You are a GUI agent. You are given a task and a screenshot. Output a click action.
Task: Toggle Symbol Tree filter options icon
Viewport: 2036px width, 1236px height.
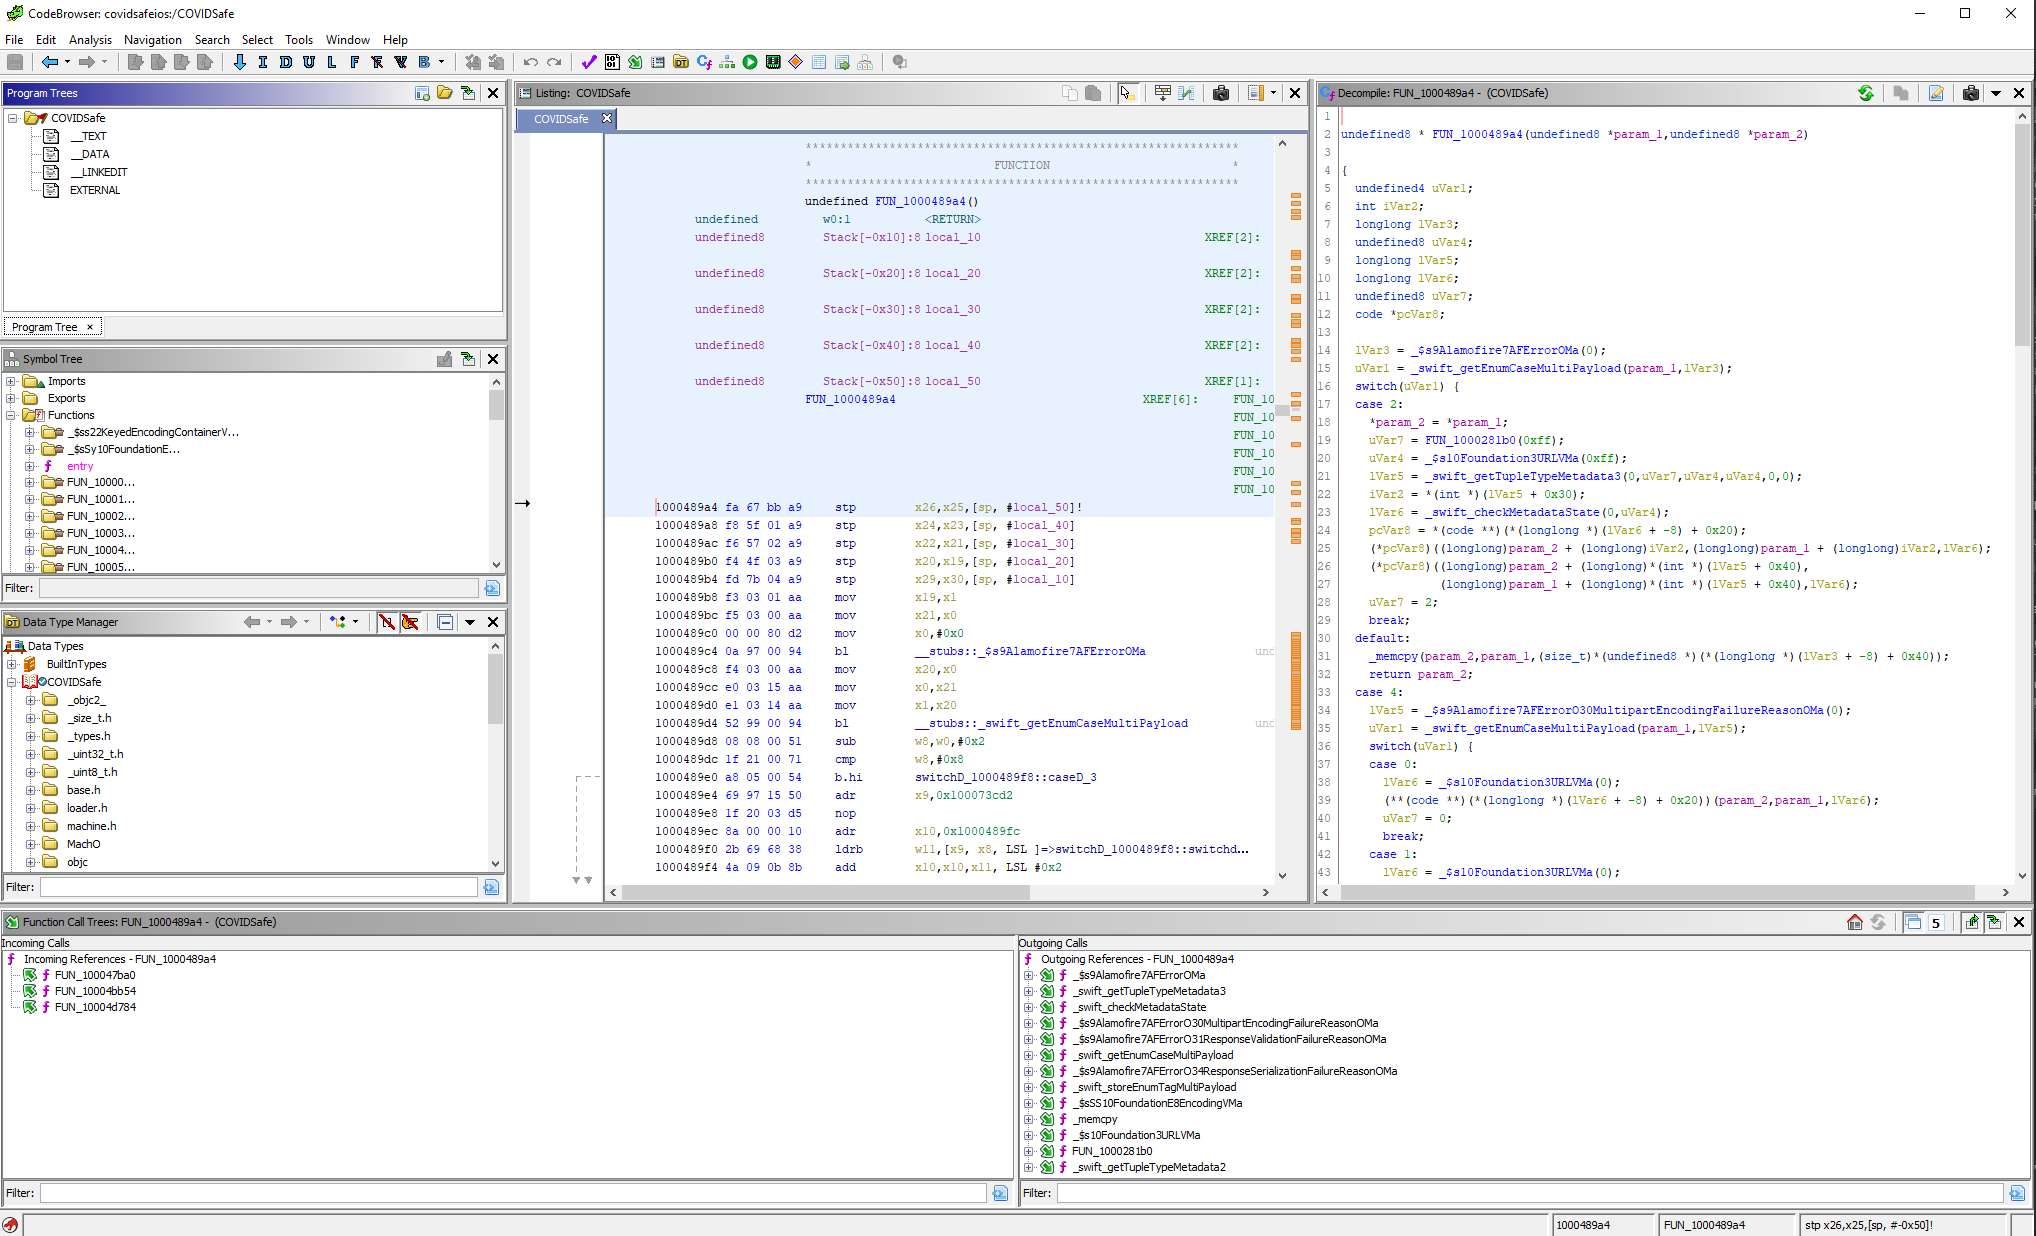tap(492, 588)
